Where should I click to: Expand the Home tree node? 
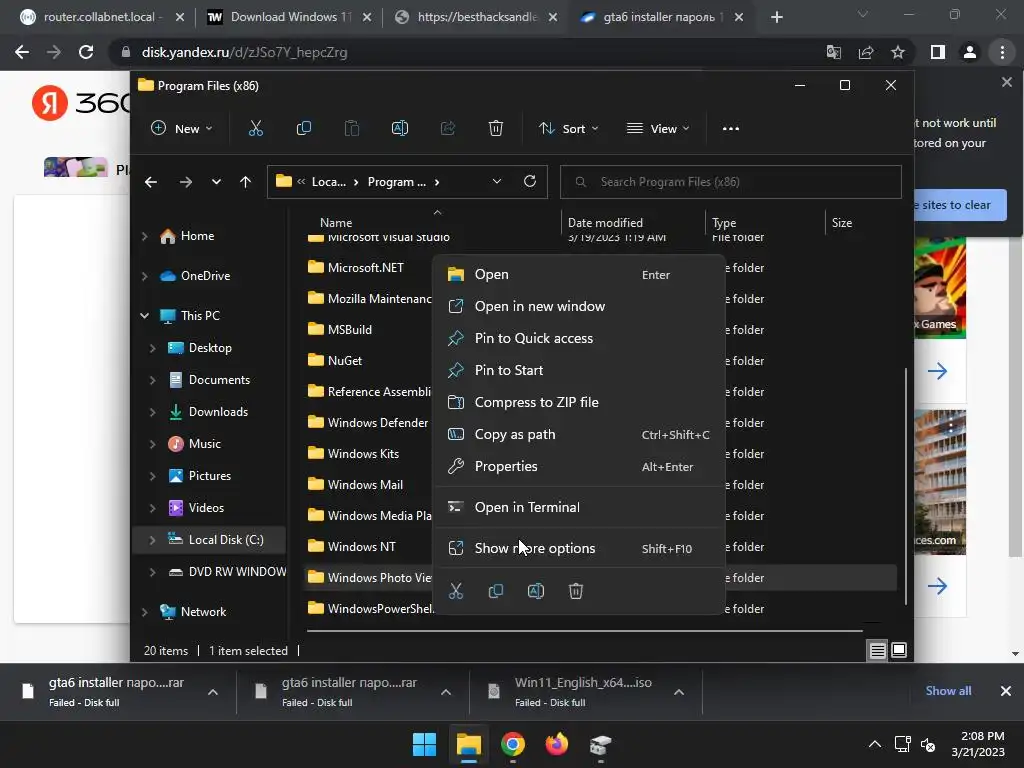coord(144,236)
